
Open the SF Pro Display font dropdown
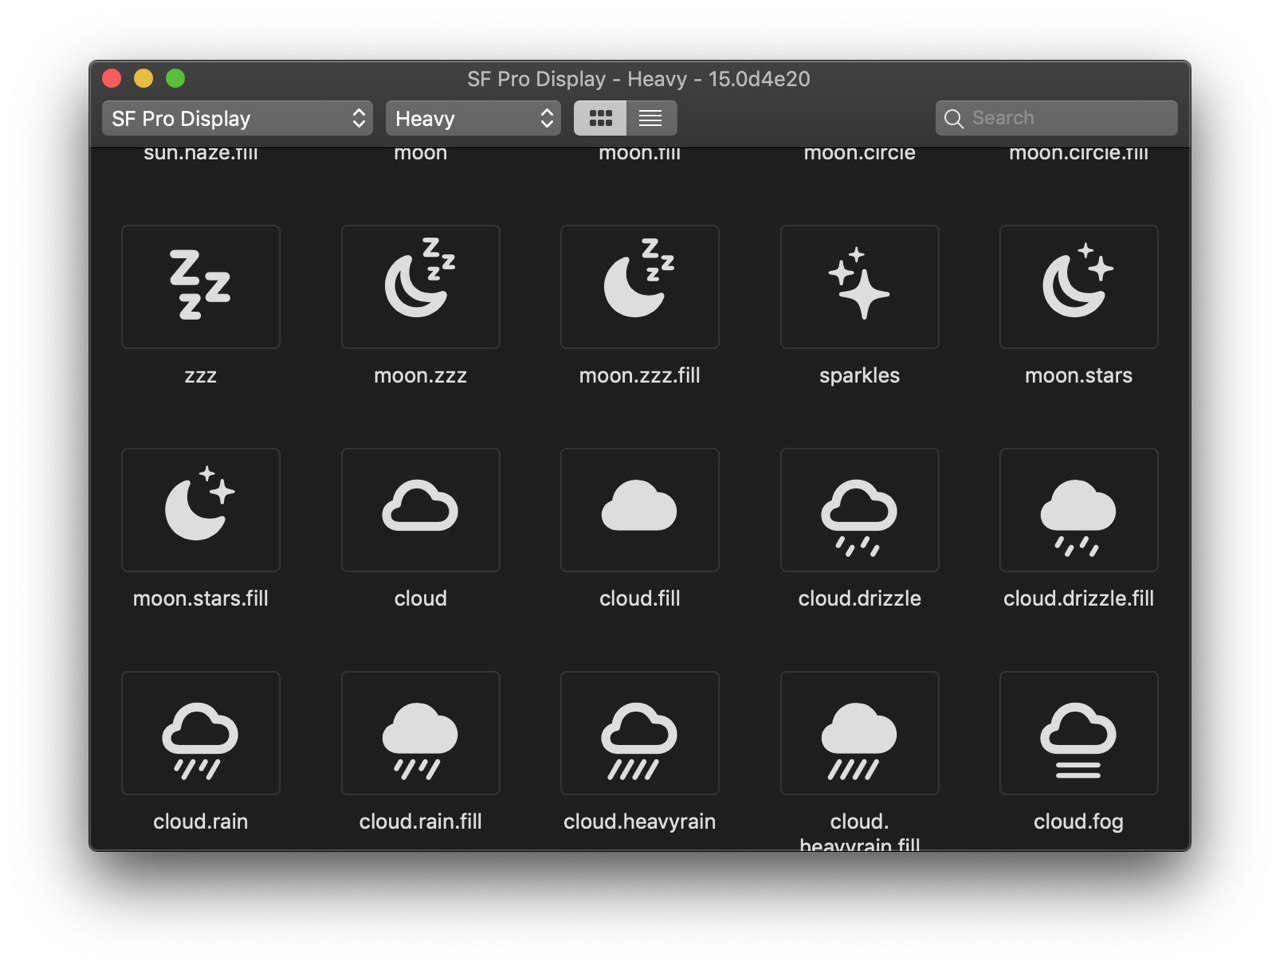[x=237, y=118]
